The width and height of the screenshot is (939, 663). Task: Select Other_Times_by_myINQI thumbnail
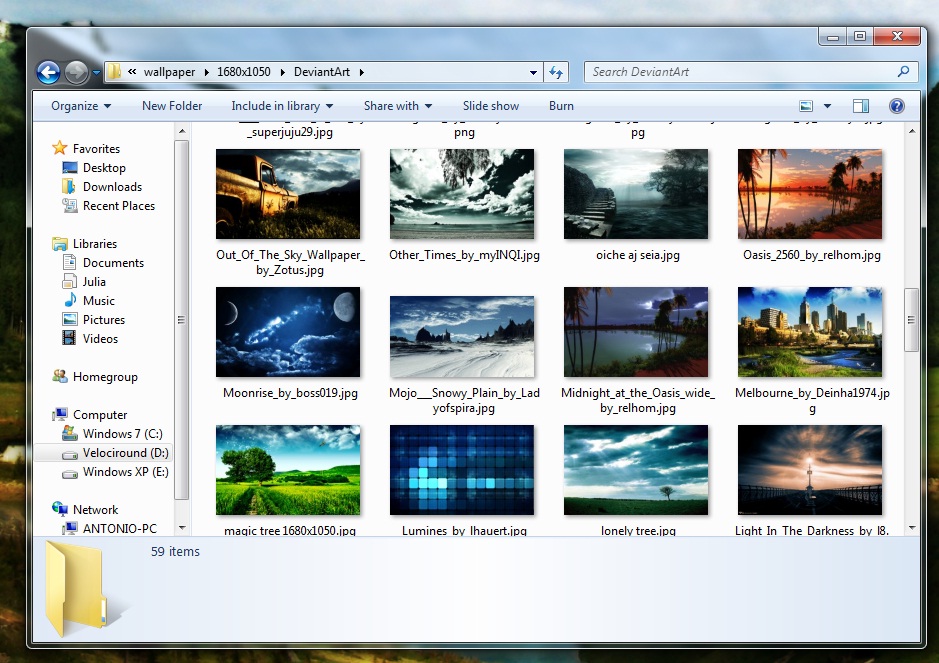coord(462,194)
